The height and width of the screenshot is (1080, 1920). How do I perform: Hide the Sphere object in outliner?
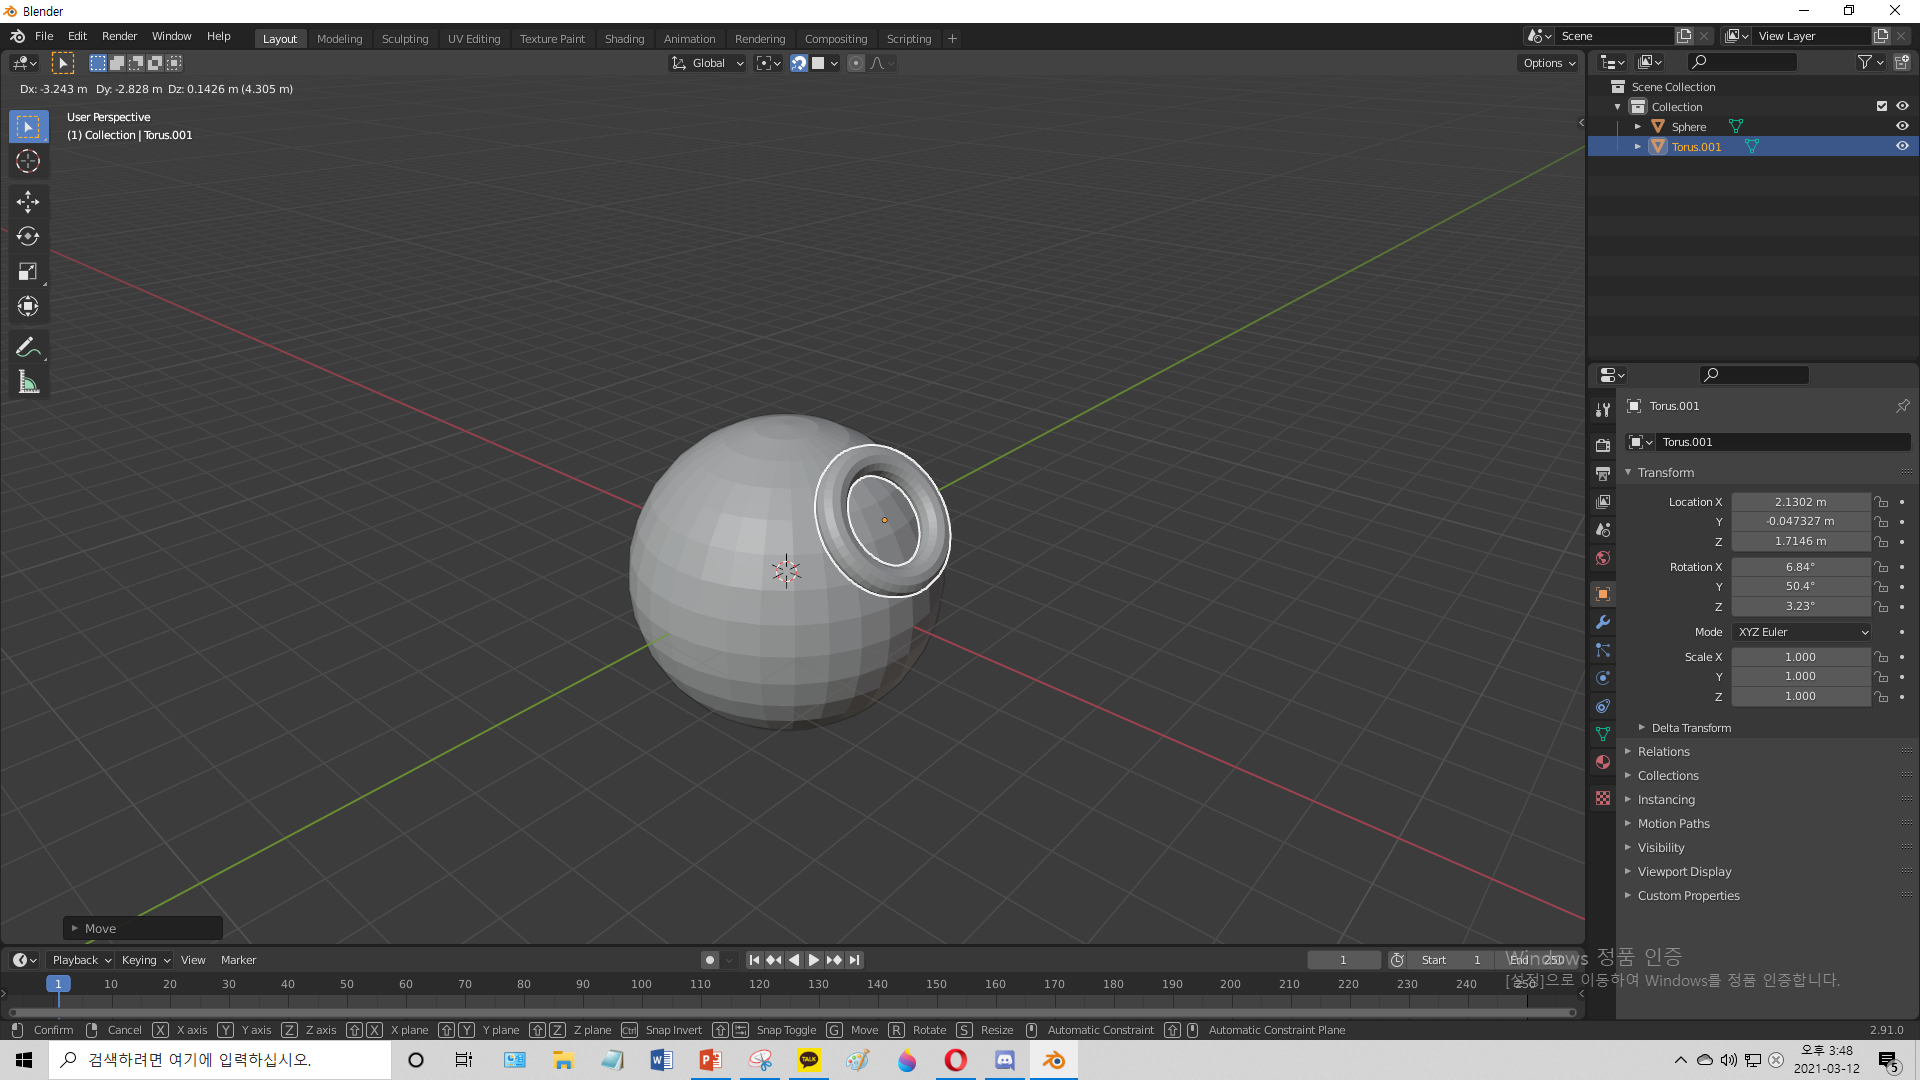point(1902,126)
